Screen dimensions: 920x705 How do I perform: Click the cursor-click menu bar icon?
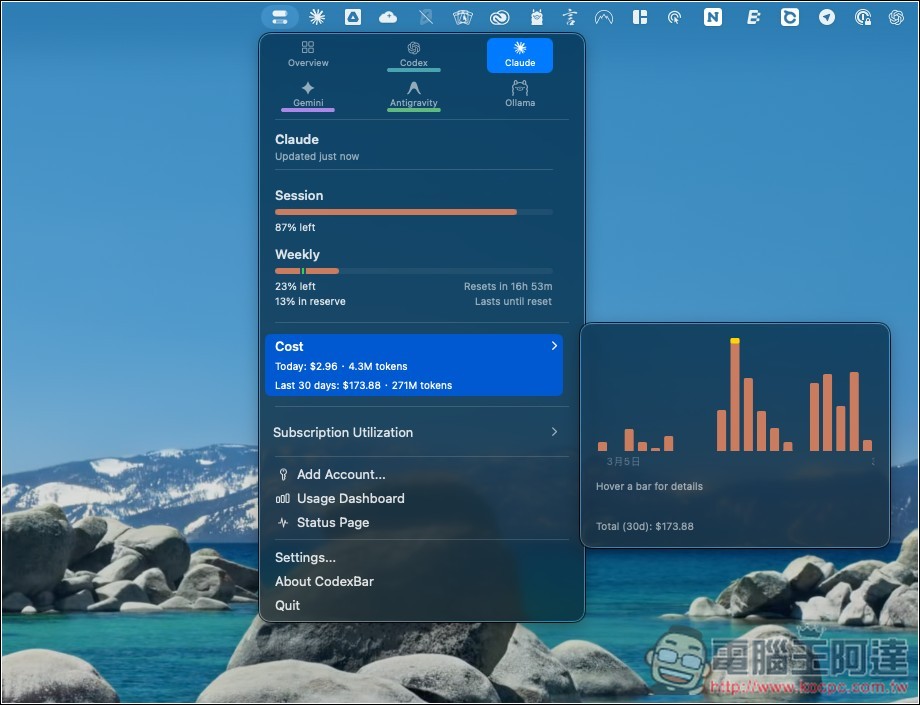pyautogui.click(x=674, y=18)
